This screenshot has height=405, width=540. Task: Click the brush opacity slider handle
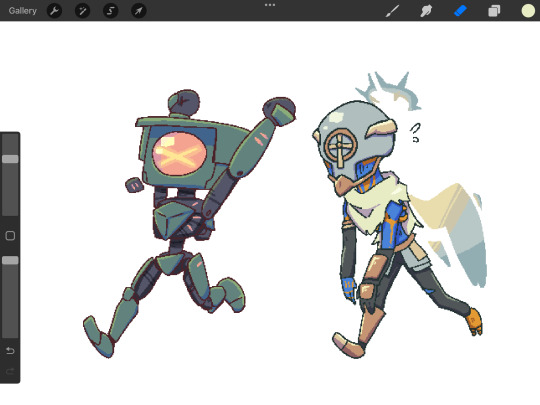[10, 260]
